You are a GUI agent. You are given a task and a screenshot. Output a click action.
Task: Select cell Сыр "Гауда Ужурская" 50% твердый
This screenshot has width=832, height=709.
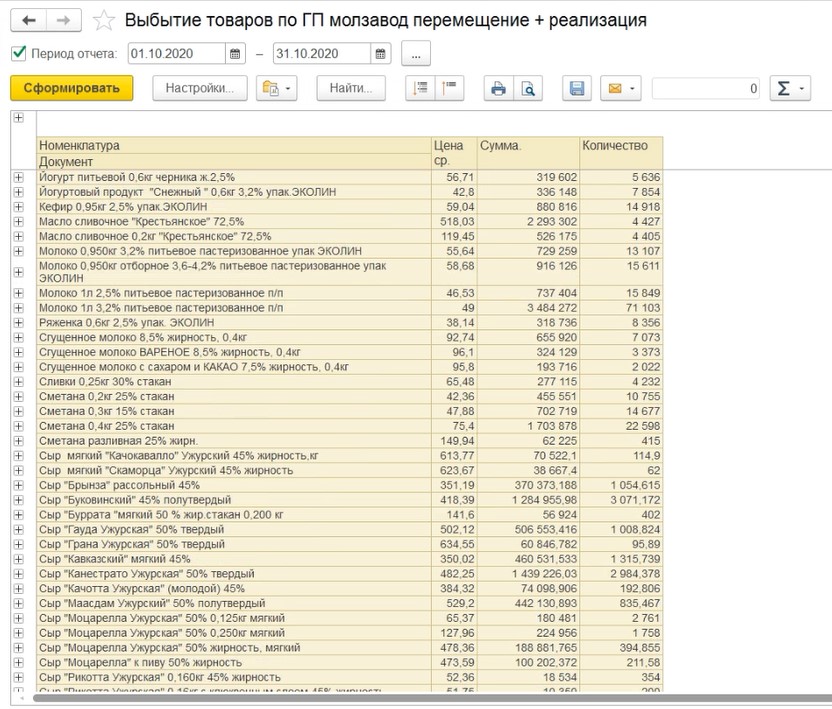[234, 530]
